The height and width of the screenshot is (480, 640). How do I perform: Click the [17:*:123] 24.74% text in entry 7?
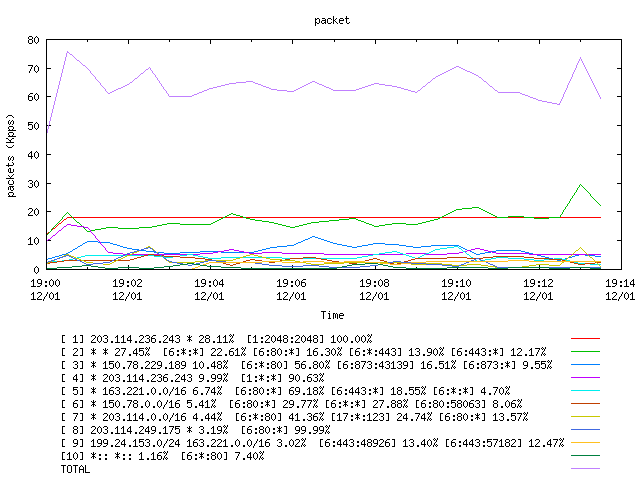point(381,417)
